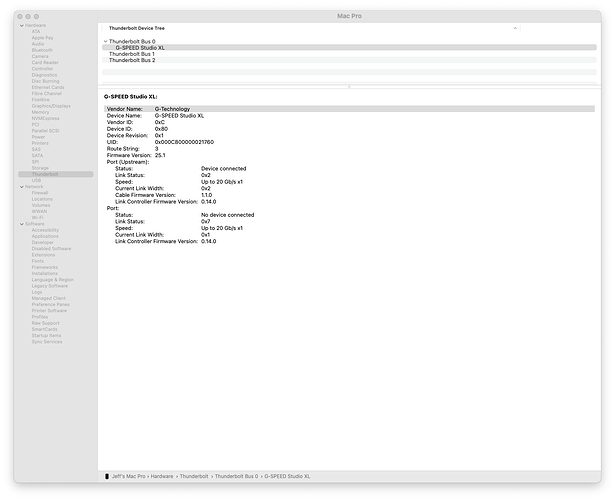
Task: Open Wi-Fi under Network
Action: coord(37,218)
